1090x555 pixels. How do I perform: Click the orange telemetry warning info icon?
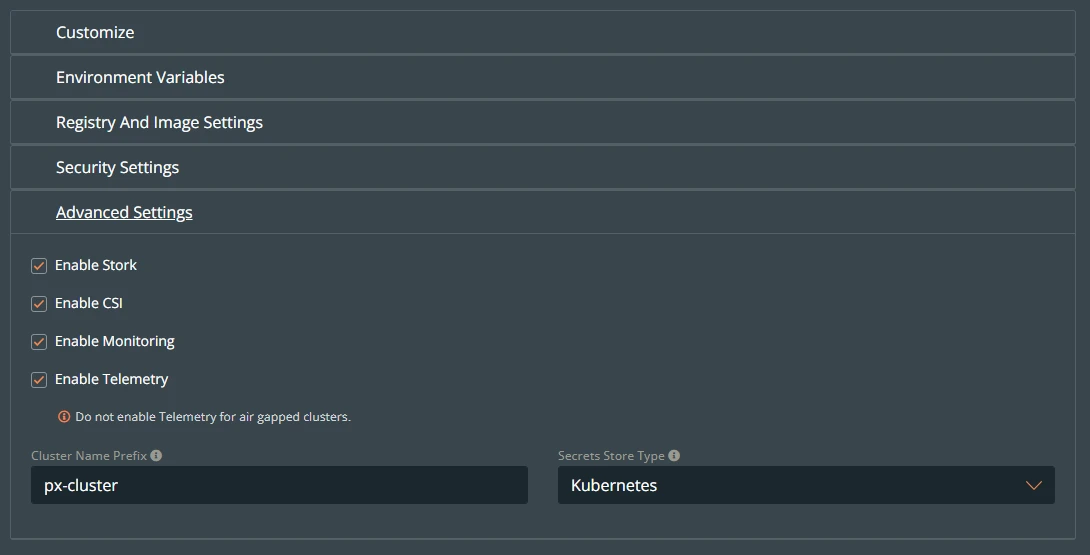(64, 417)
